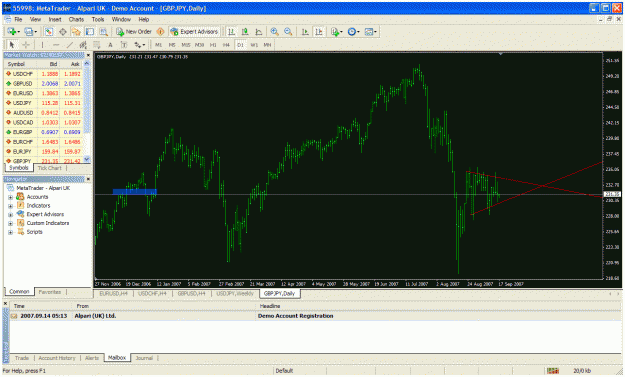
Task: Set timeframe to M15
Action: [186, 45]
